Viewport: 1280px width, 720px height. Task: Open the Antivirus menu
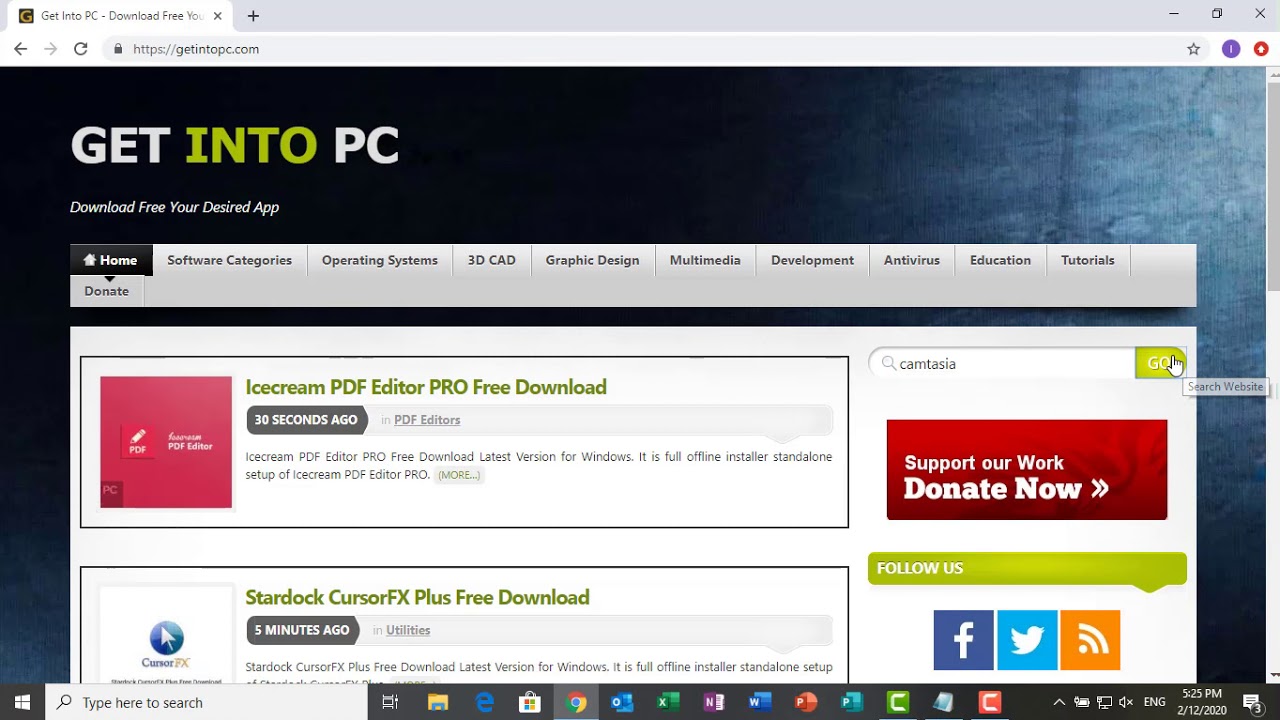[x=912, y=260]
